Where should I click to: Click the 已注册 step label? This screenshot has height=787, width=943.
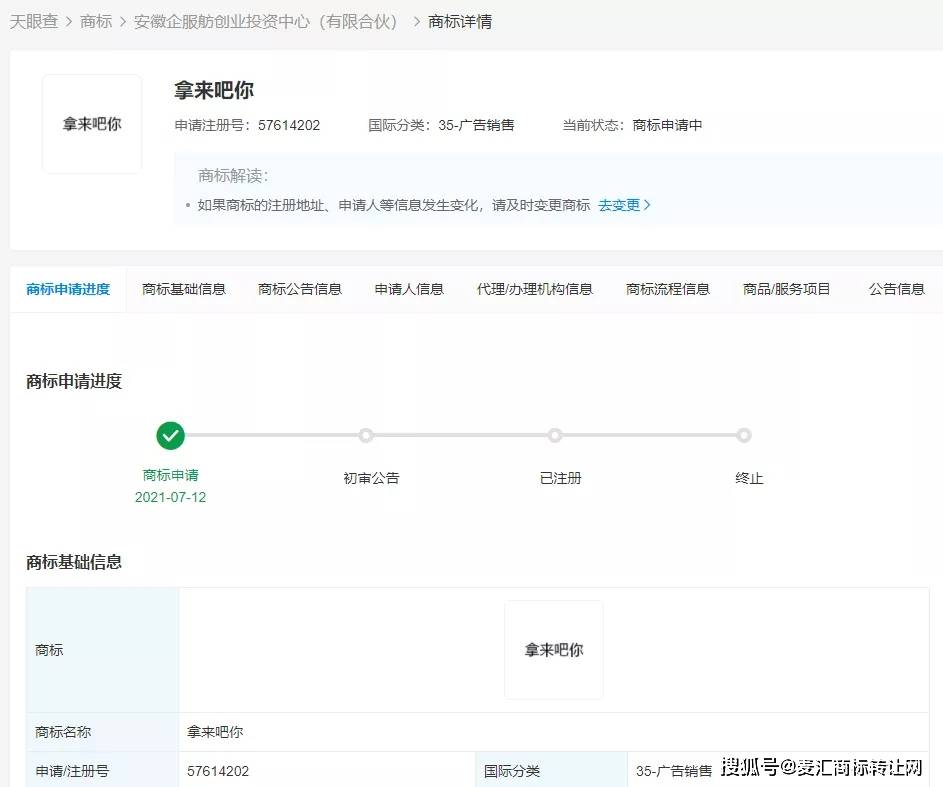pyautogui.click(x=561, y=478)
